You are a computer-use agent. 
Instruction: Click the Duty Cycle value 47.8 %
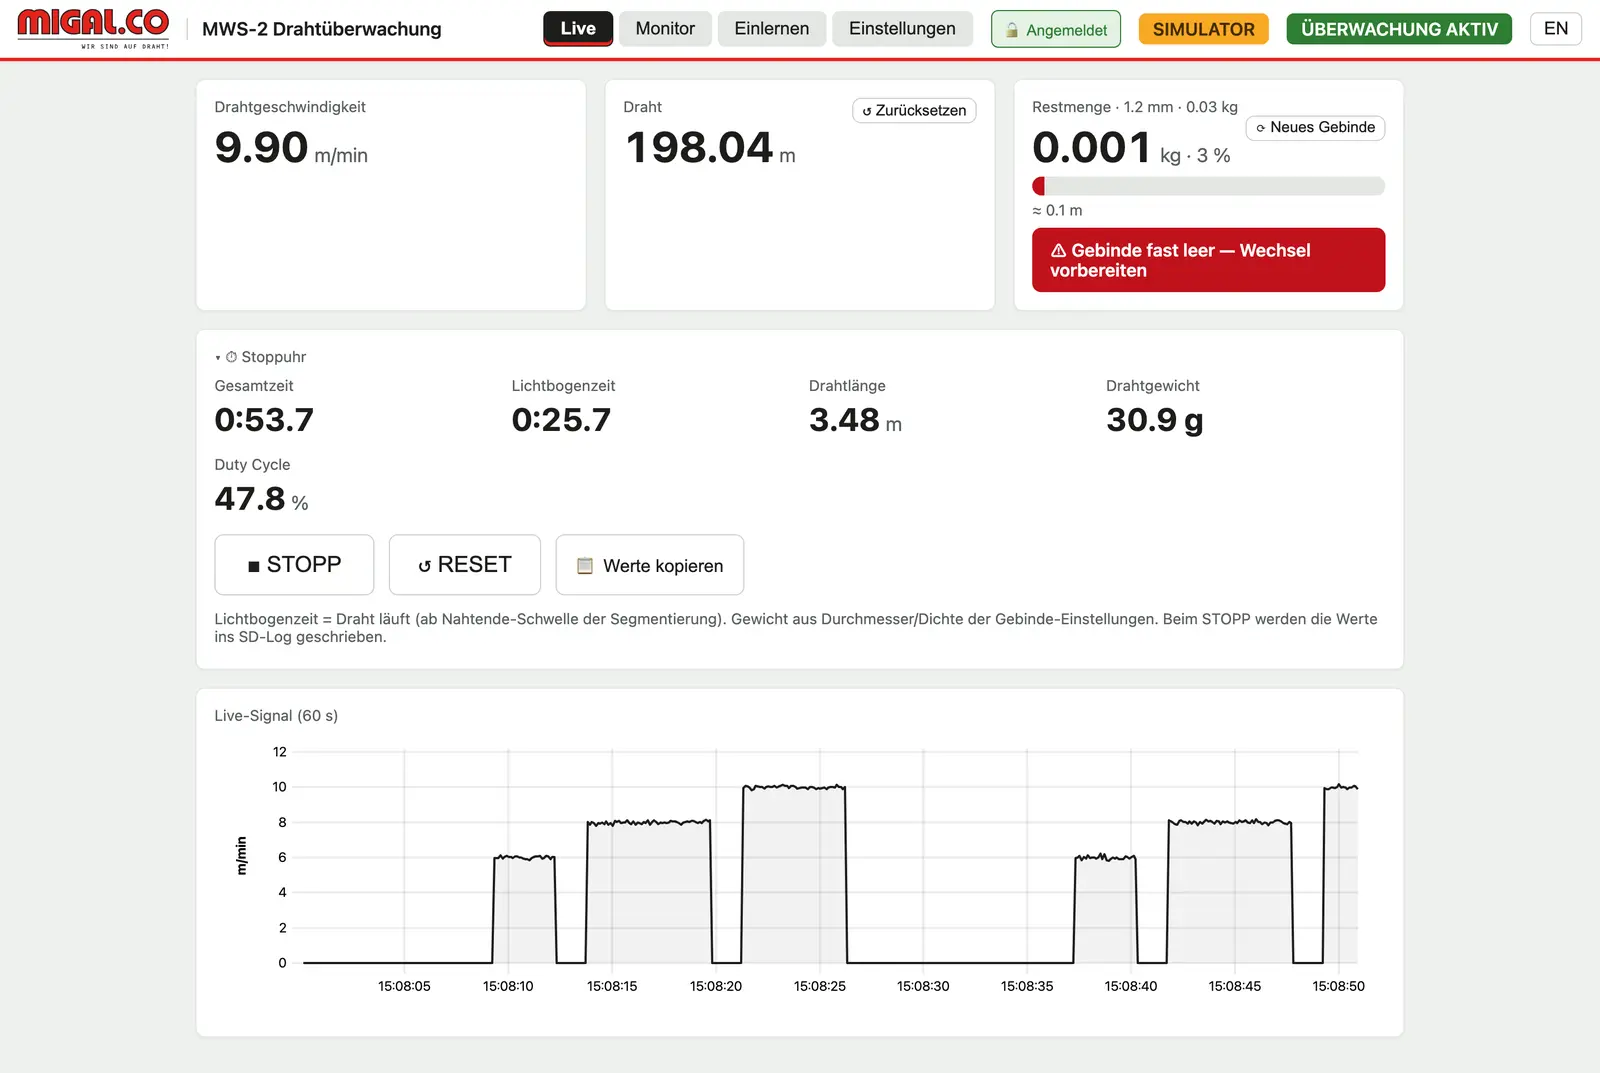pos(261,499)
